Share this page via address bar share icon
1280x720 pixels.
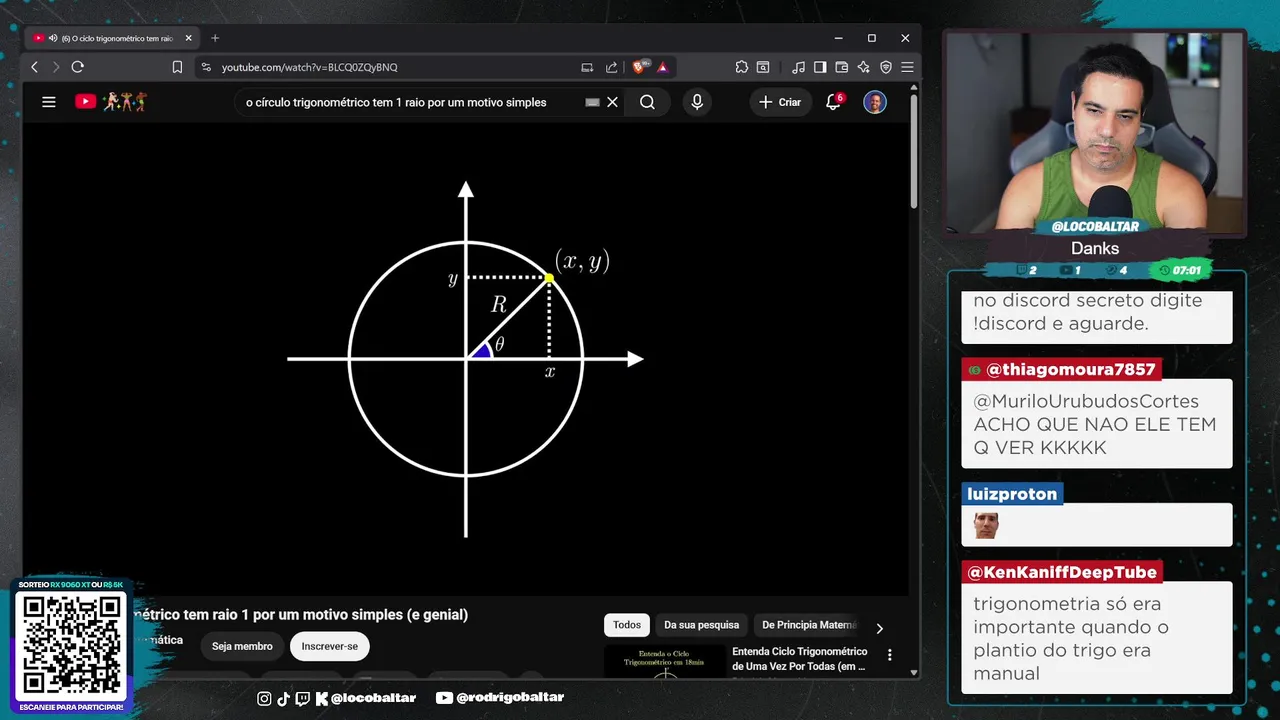tap(611, 67)
